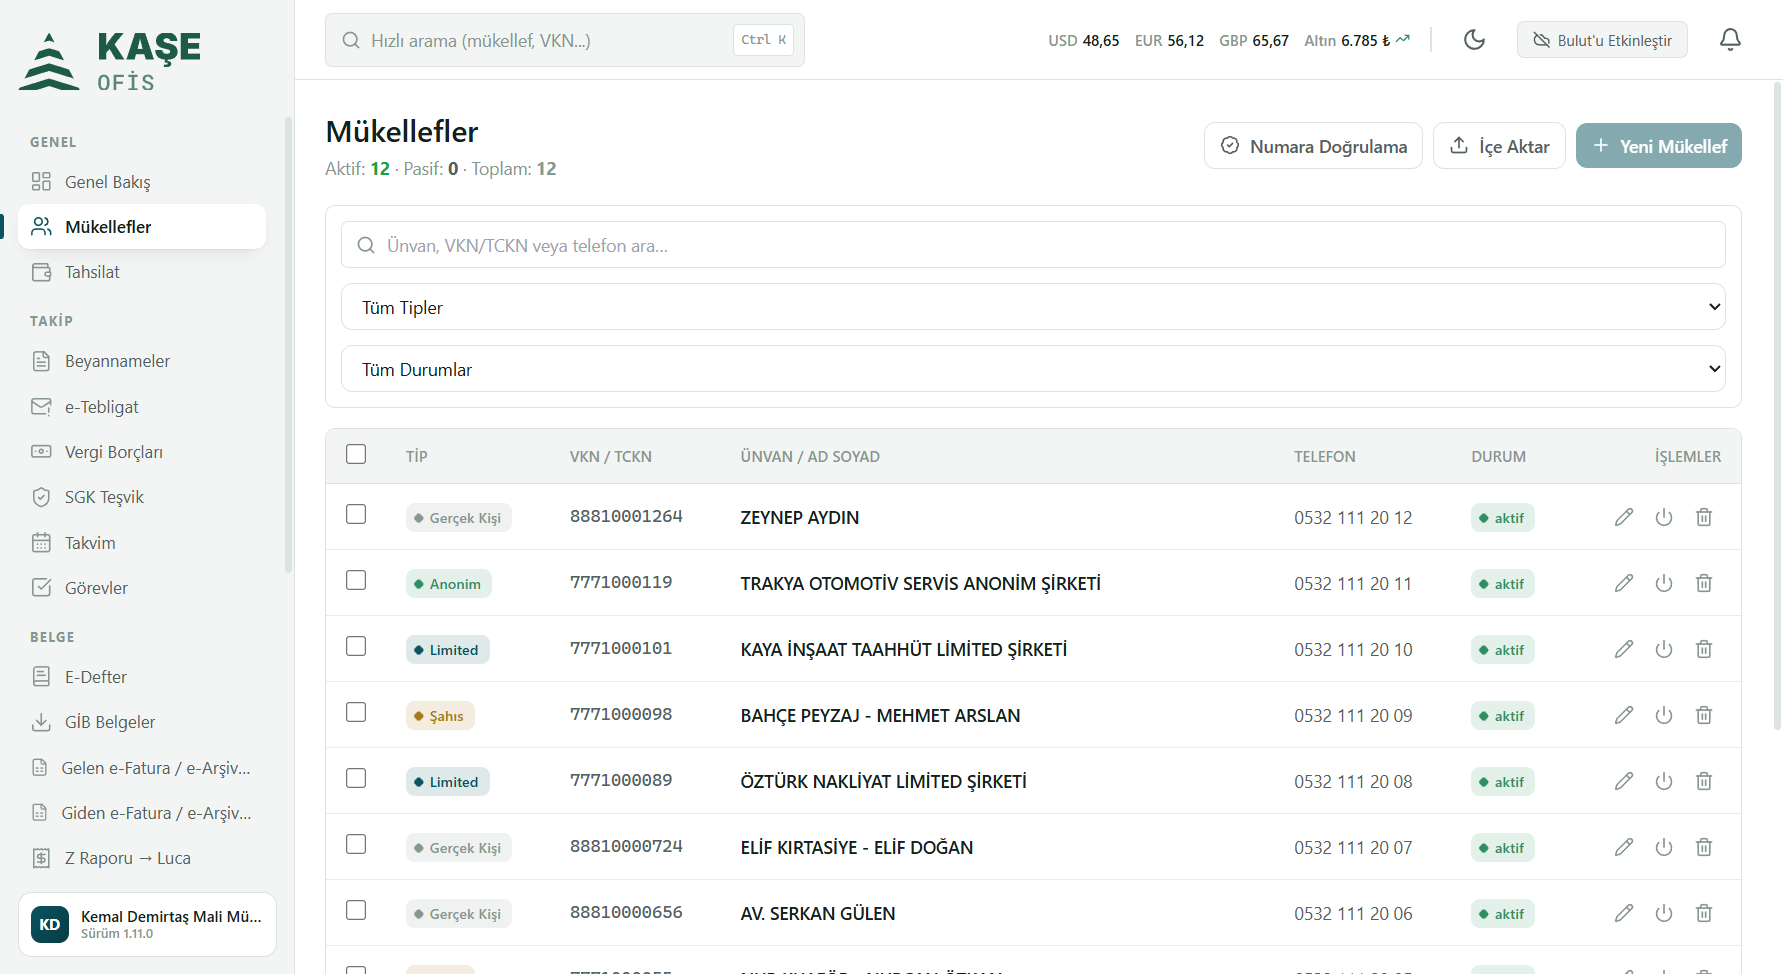Click power icon for ELİF KIRTASİYE row
The height and width of the screenshot is (974, 1783).
click(x=1664, y=847)
